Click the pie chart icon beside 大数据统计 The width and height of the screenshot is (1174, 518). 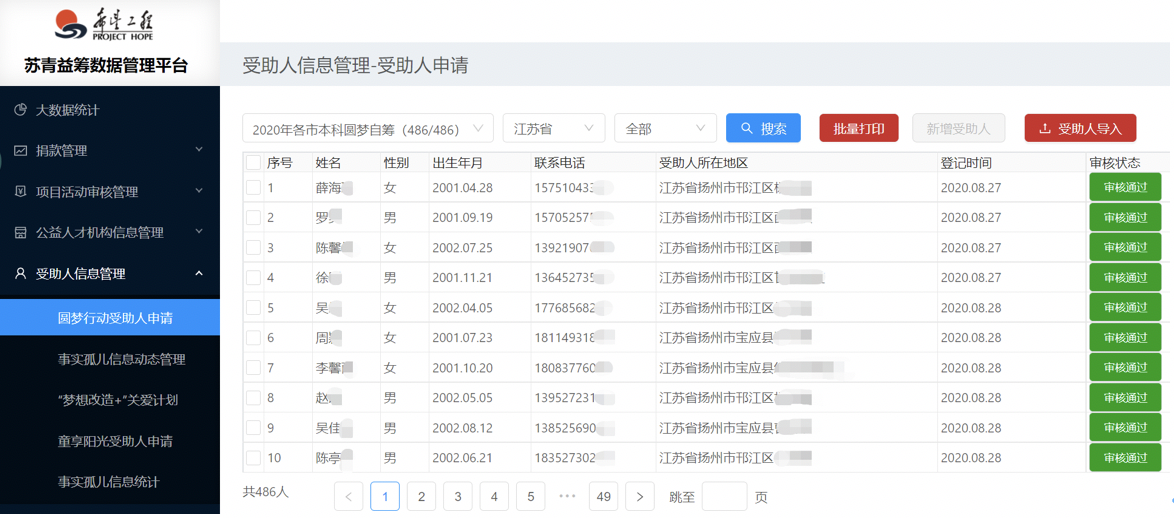pos(21,110)
